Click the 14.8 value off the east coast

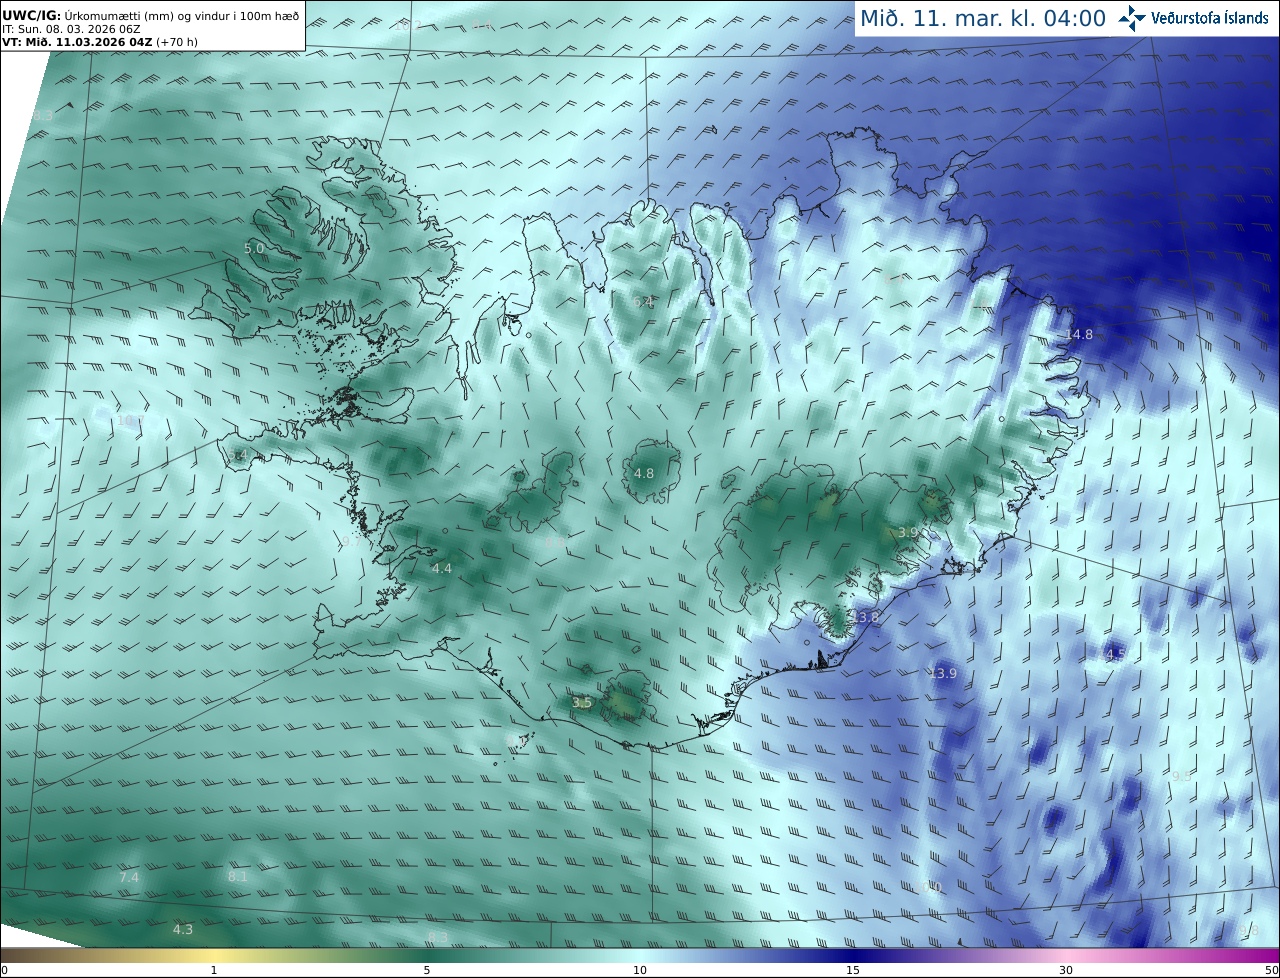[1079, 334]
